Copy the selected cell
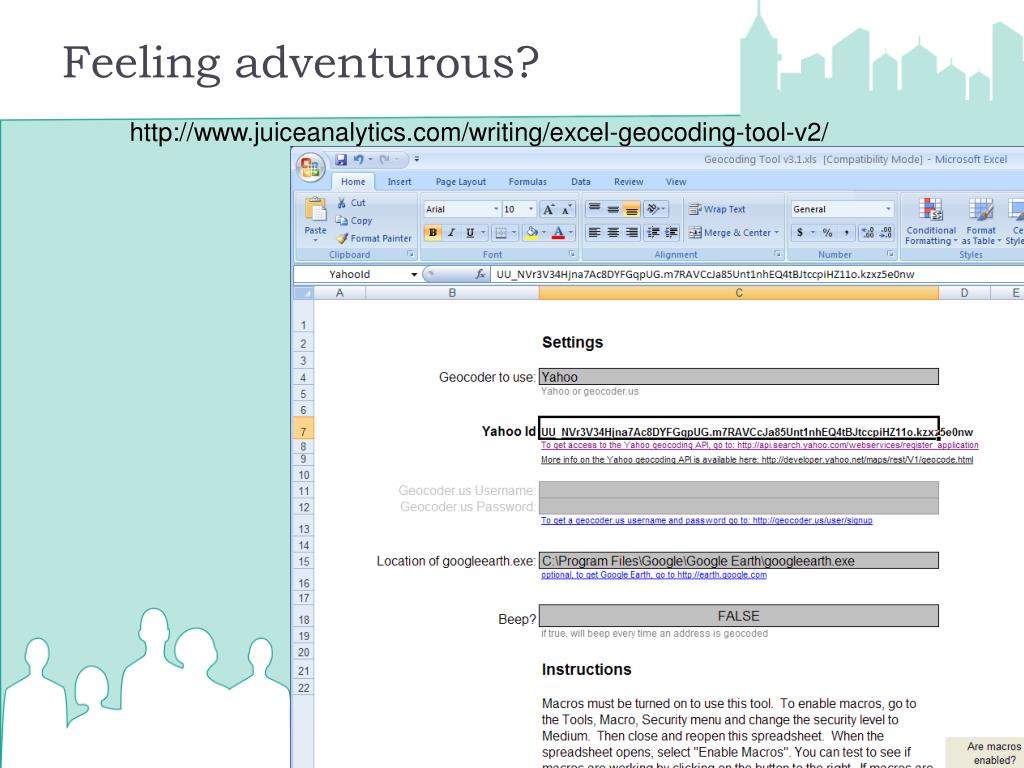Image resolution: width=1024 pixels, height=768 pixels. (x=354, y=221)
